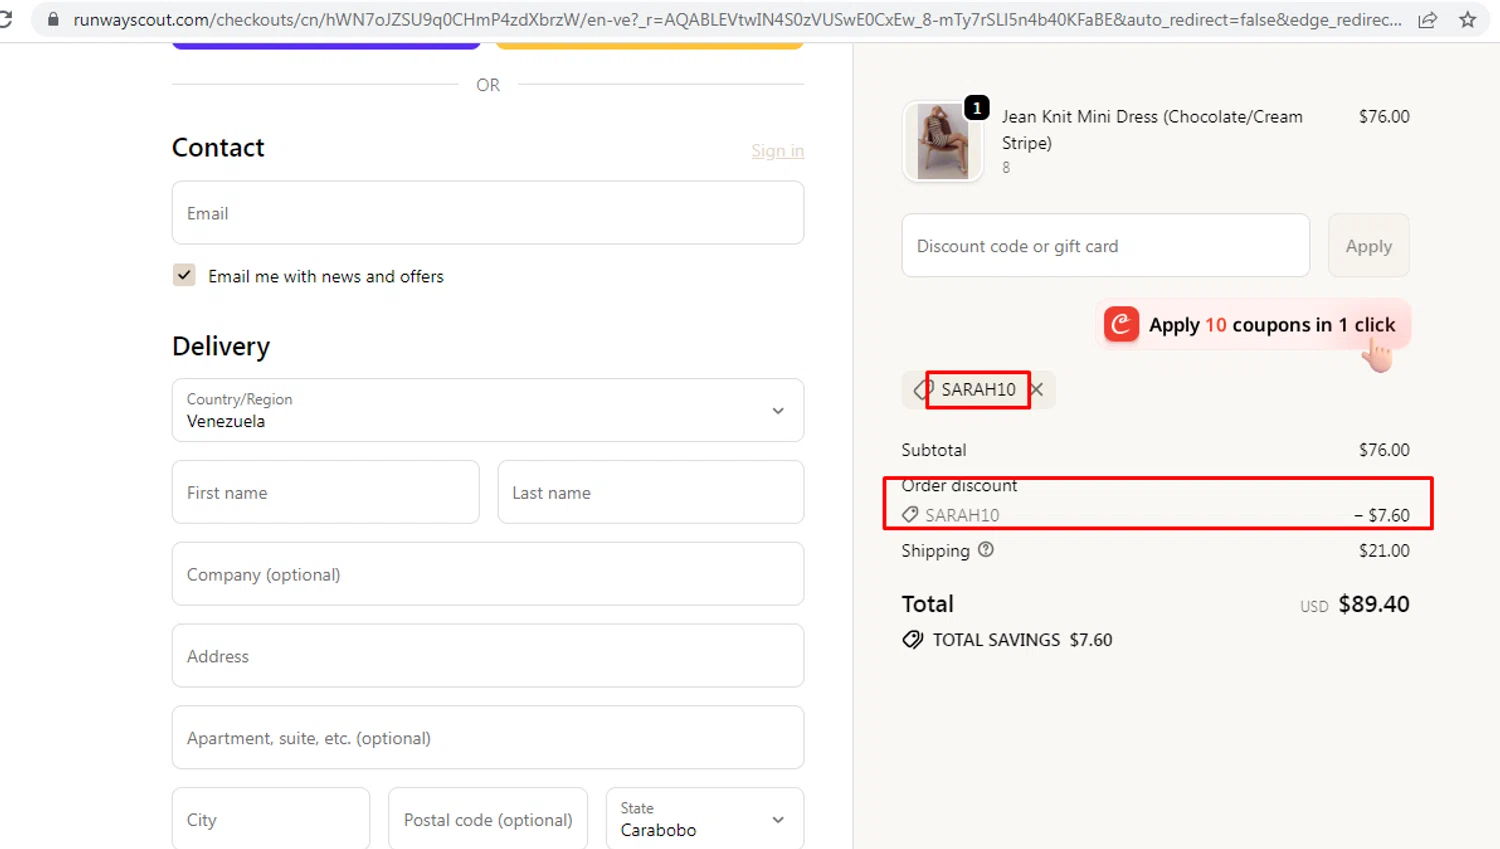Click into the Address field

488,656
